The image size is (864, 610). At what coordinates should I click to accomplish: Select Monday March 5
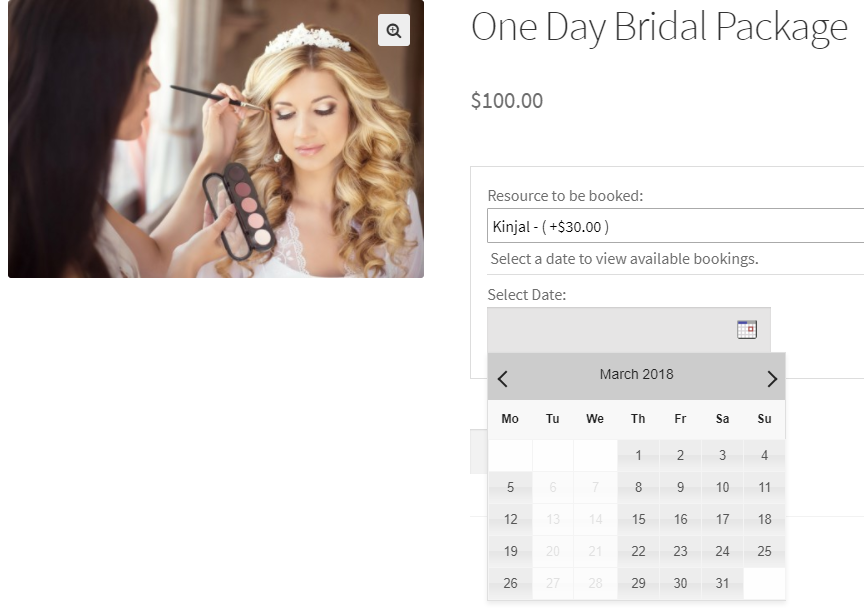[510, 487]
